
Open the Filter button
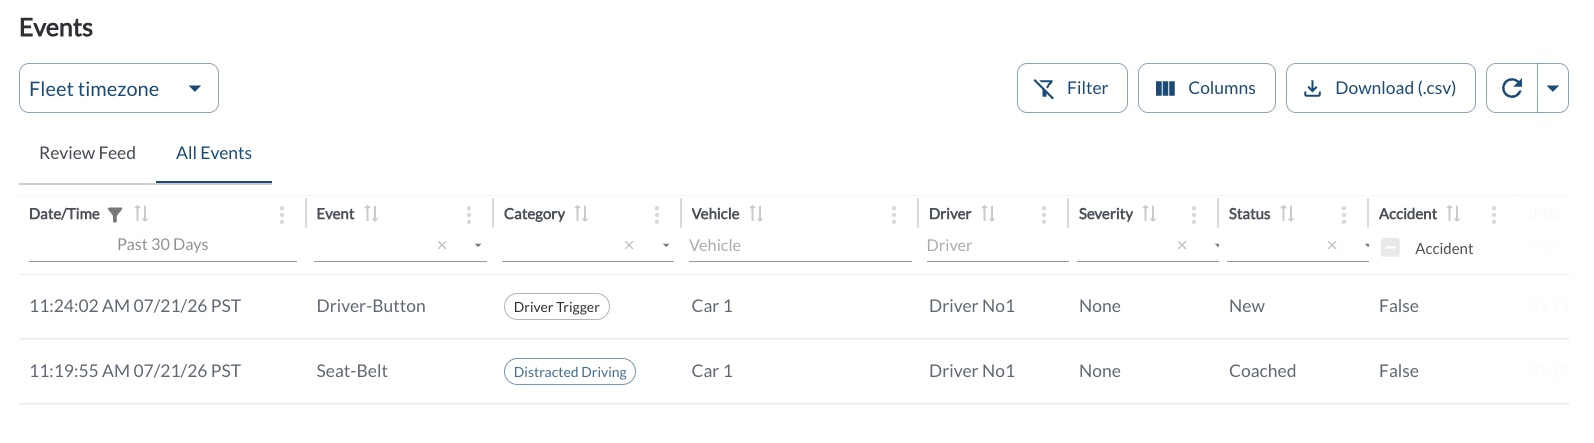point(1072,88)
